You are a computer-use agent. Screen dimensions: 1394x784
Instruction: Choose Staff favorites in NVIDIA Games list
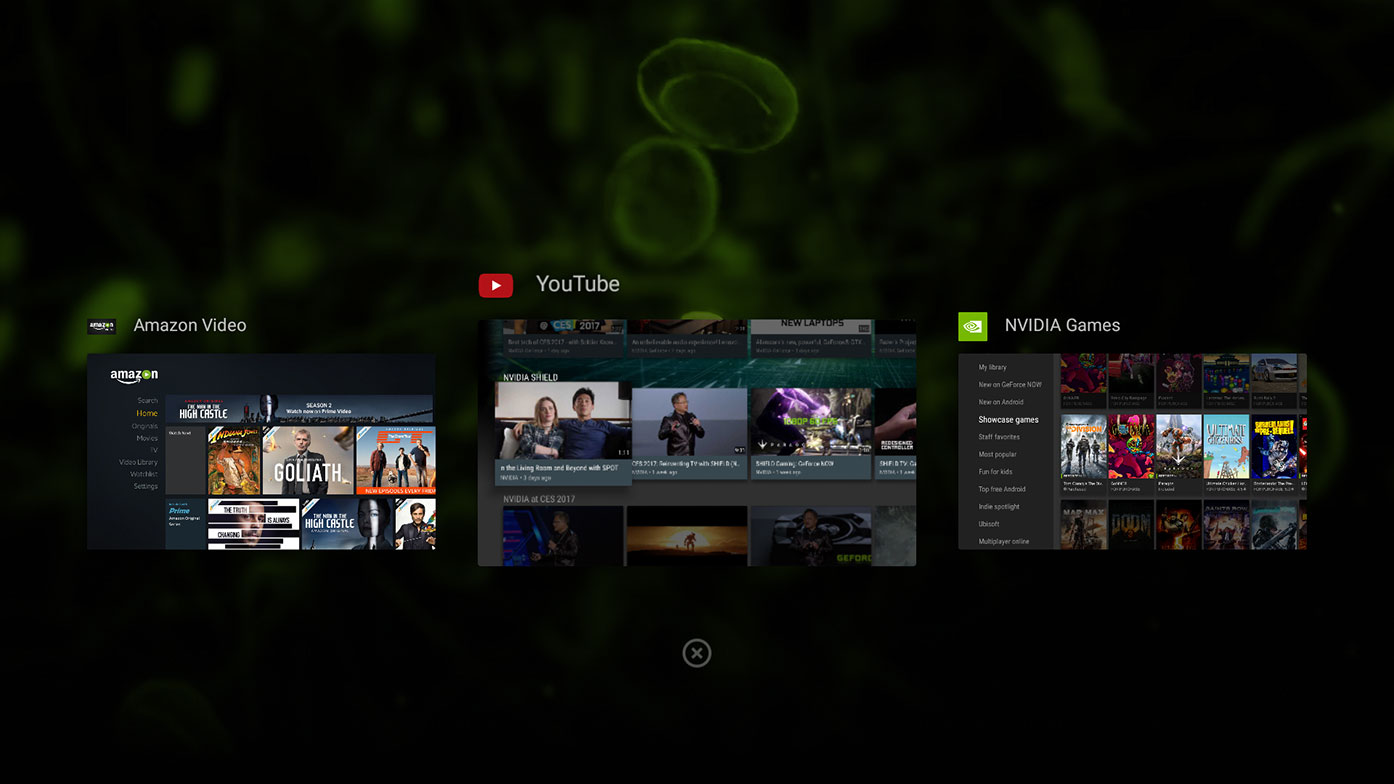click(999, 437)
